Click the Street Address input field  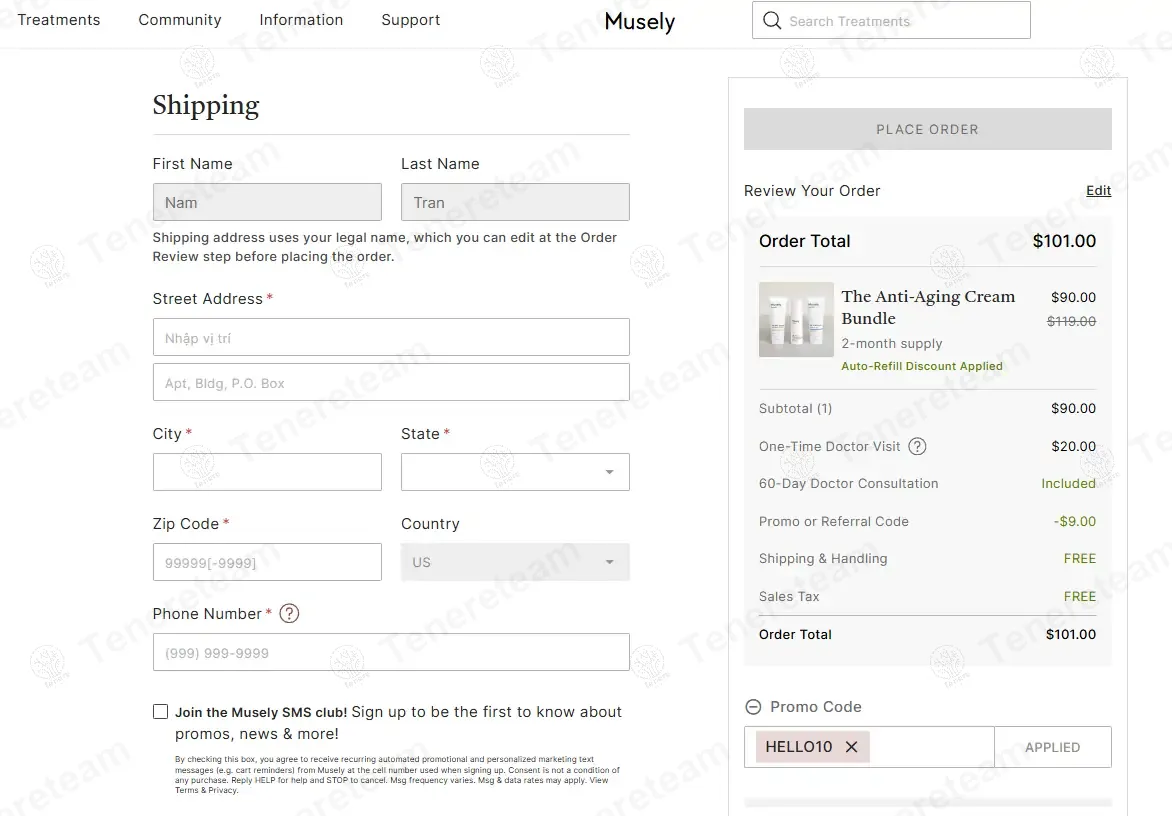(x=391, y=338)
